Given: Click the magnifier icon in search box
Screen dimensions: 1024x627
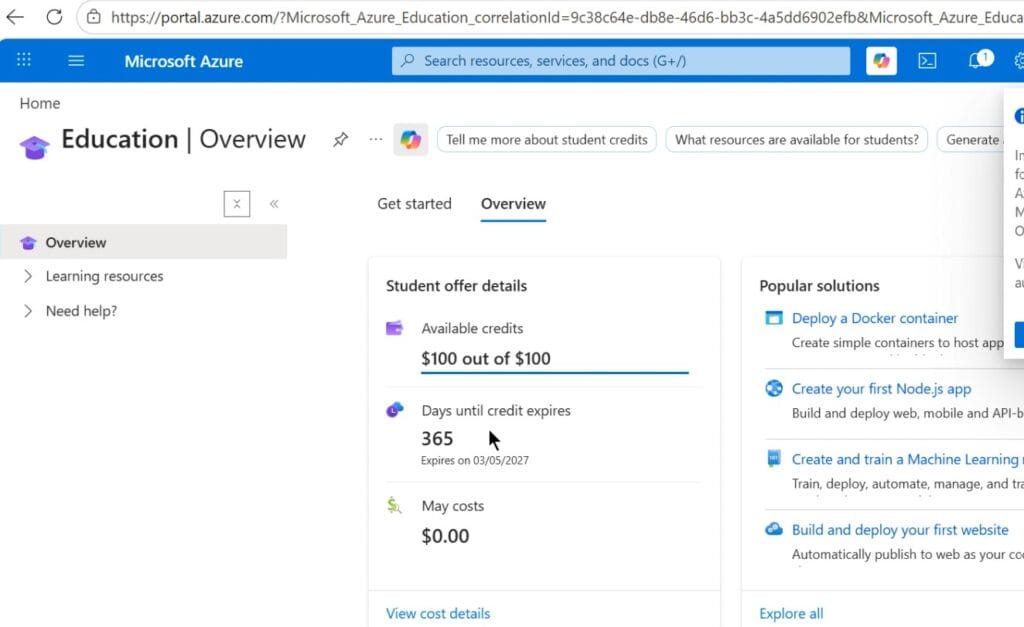Looking at the screenshot, I should (x=408, y=61).
